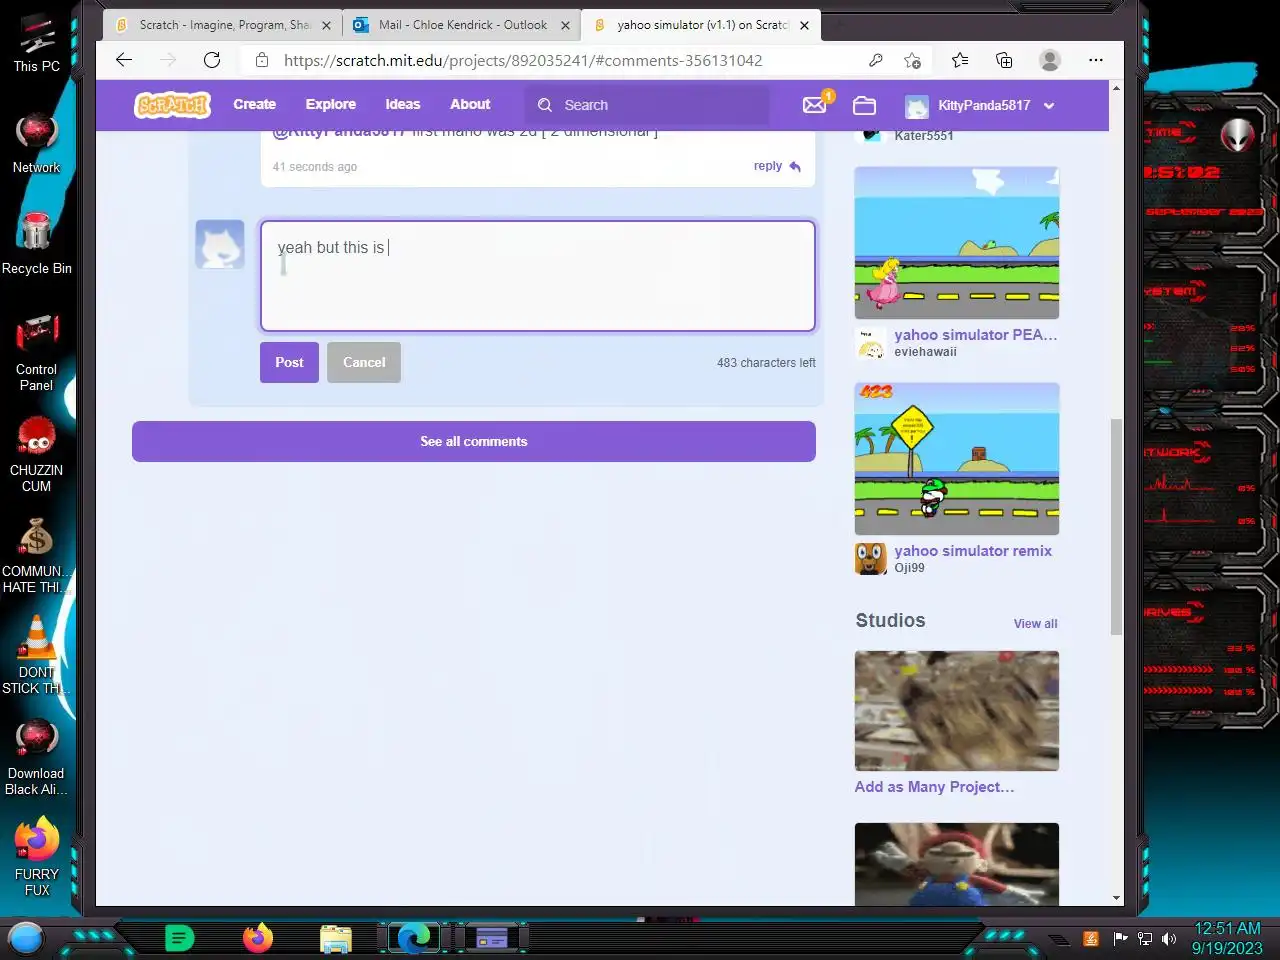Viewport: 1280px width, 960px height.
Task: Open the password key icon in address bar
Action: 876,60
